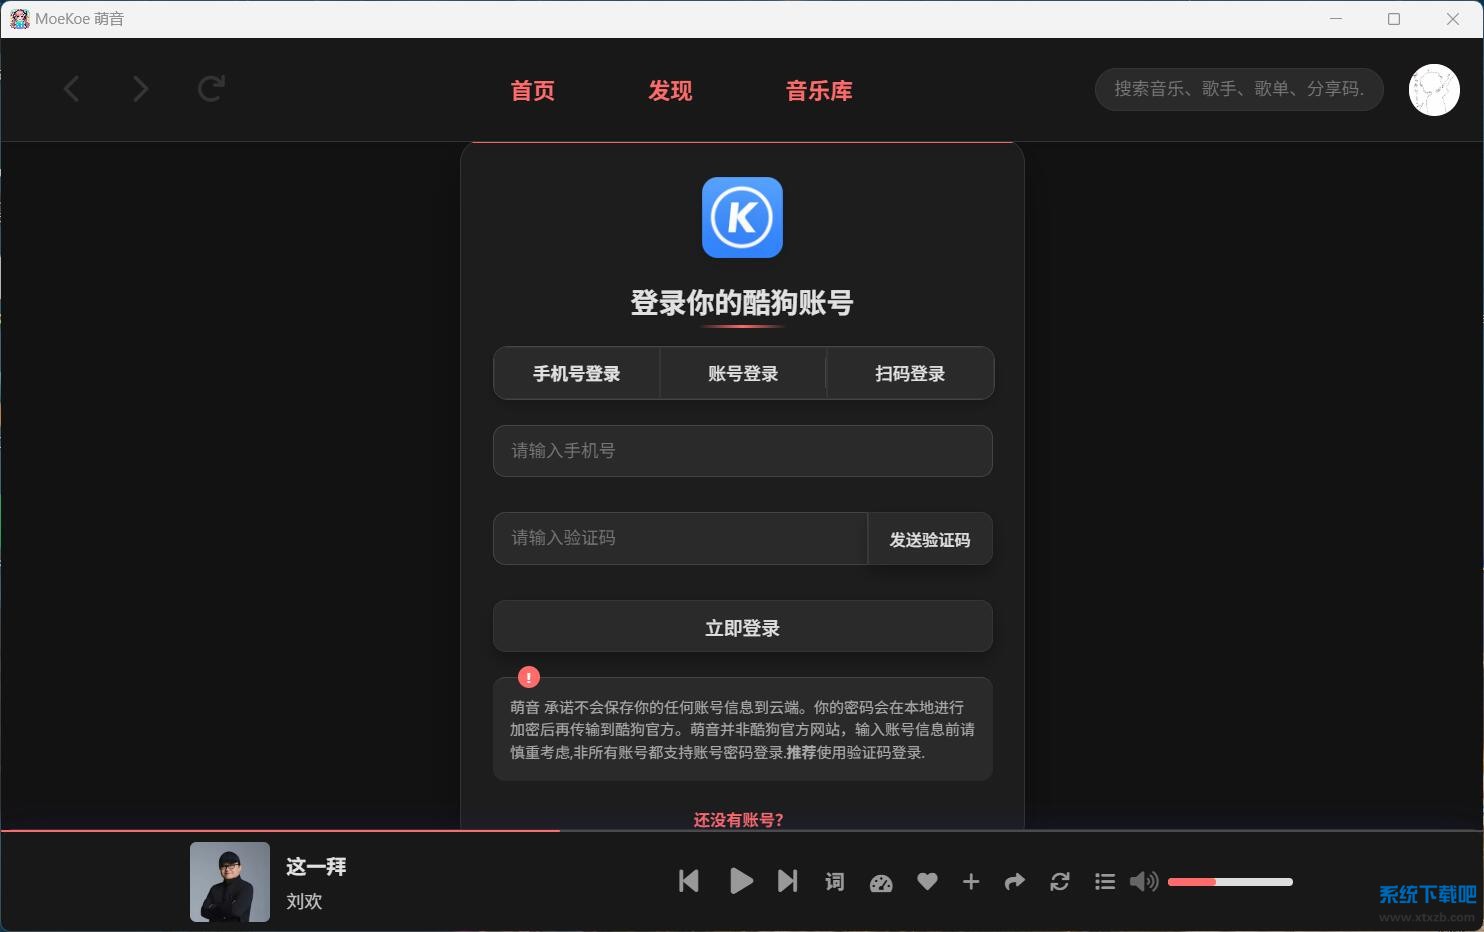Click the playback speed gauge icon
Image resolution: width=1484 pixels, height=932 pixels.
(880, 882)
